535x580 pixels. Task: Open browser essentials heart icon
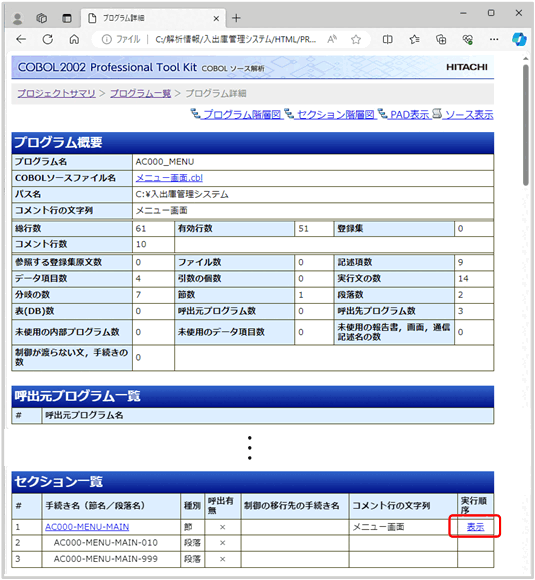[468, 39]
